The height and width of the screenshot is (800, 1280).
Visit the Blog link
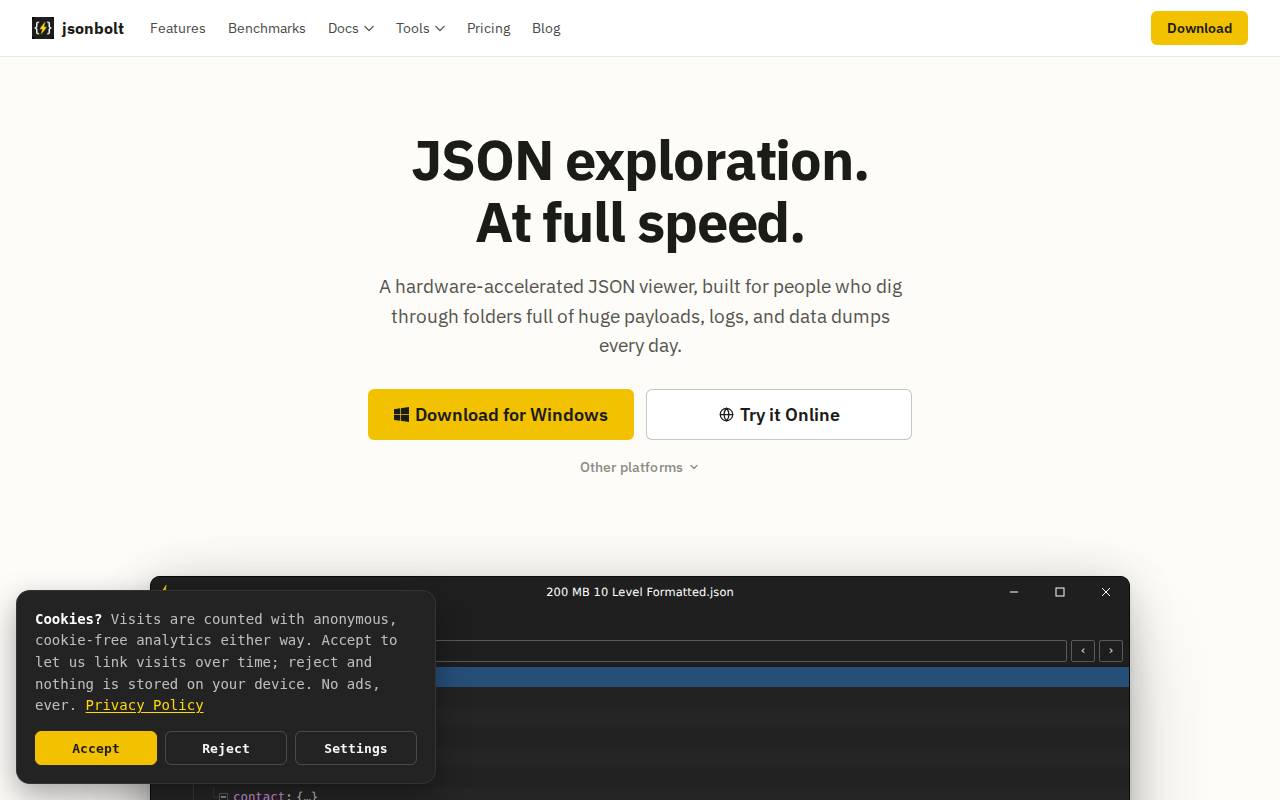pyautogui.click(x=546, y=28)
